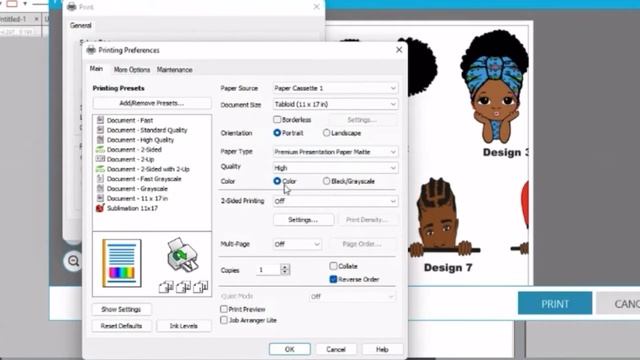
Task: Open the Quality dropdown
Action: 335,168
